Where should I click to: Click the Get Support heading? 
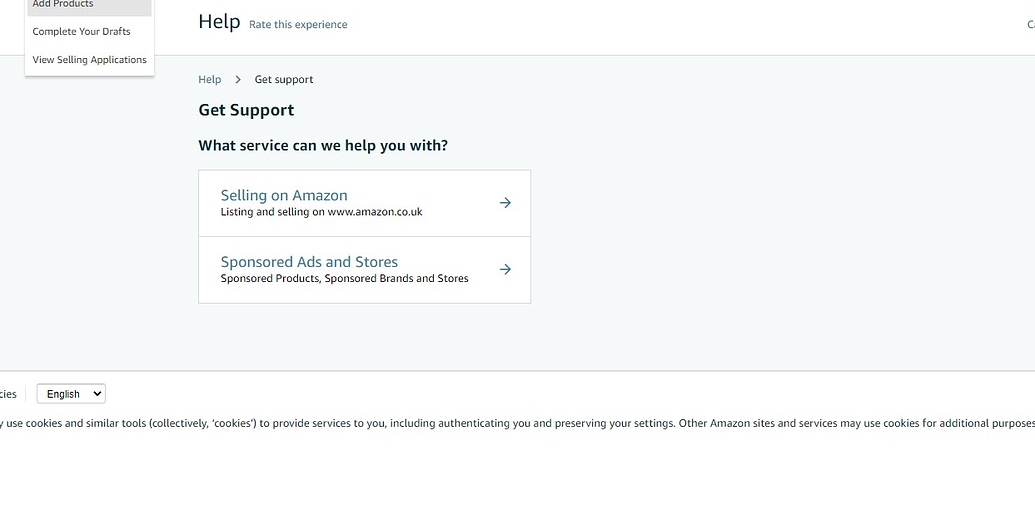point(246,110)
